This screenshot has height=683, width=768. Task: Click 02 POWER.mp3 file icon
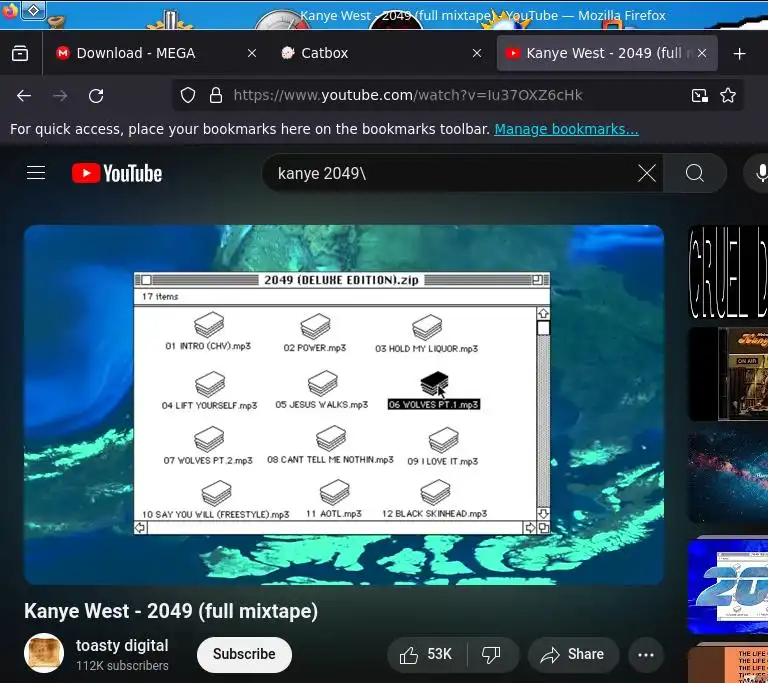coord(315,326)
